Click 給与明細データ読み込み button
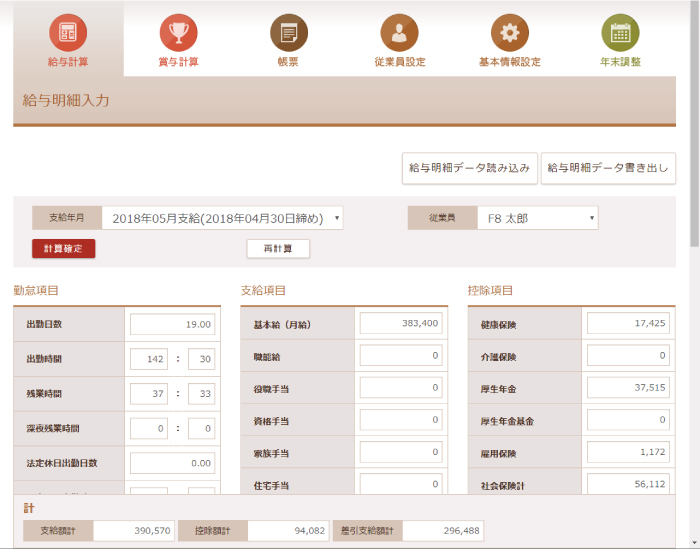This screenshot has height=549, width=700. pos(470,169)
